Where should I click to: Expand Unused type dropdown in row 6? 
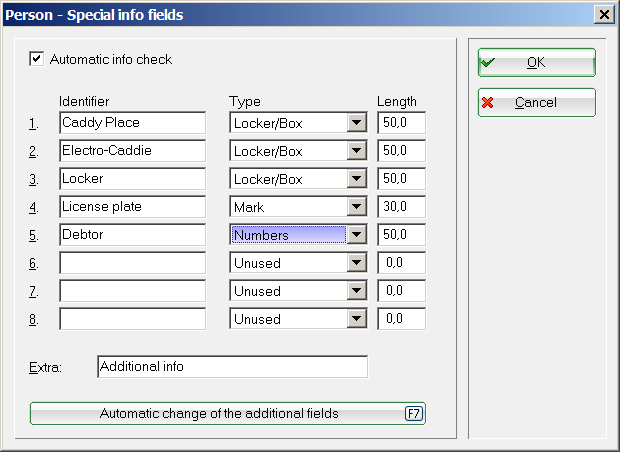(x=355, y=263)
